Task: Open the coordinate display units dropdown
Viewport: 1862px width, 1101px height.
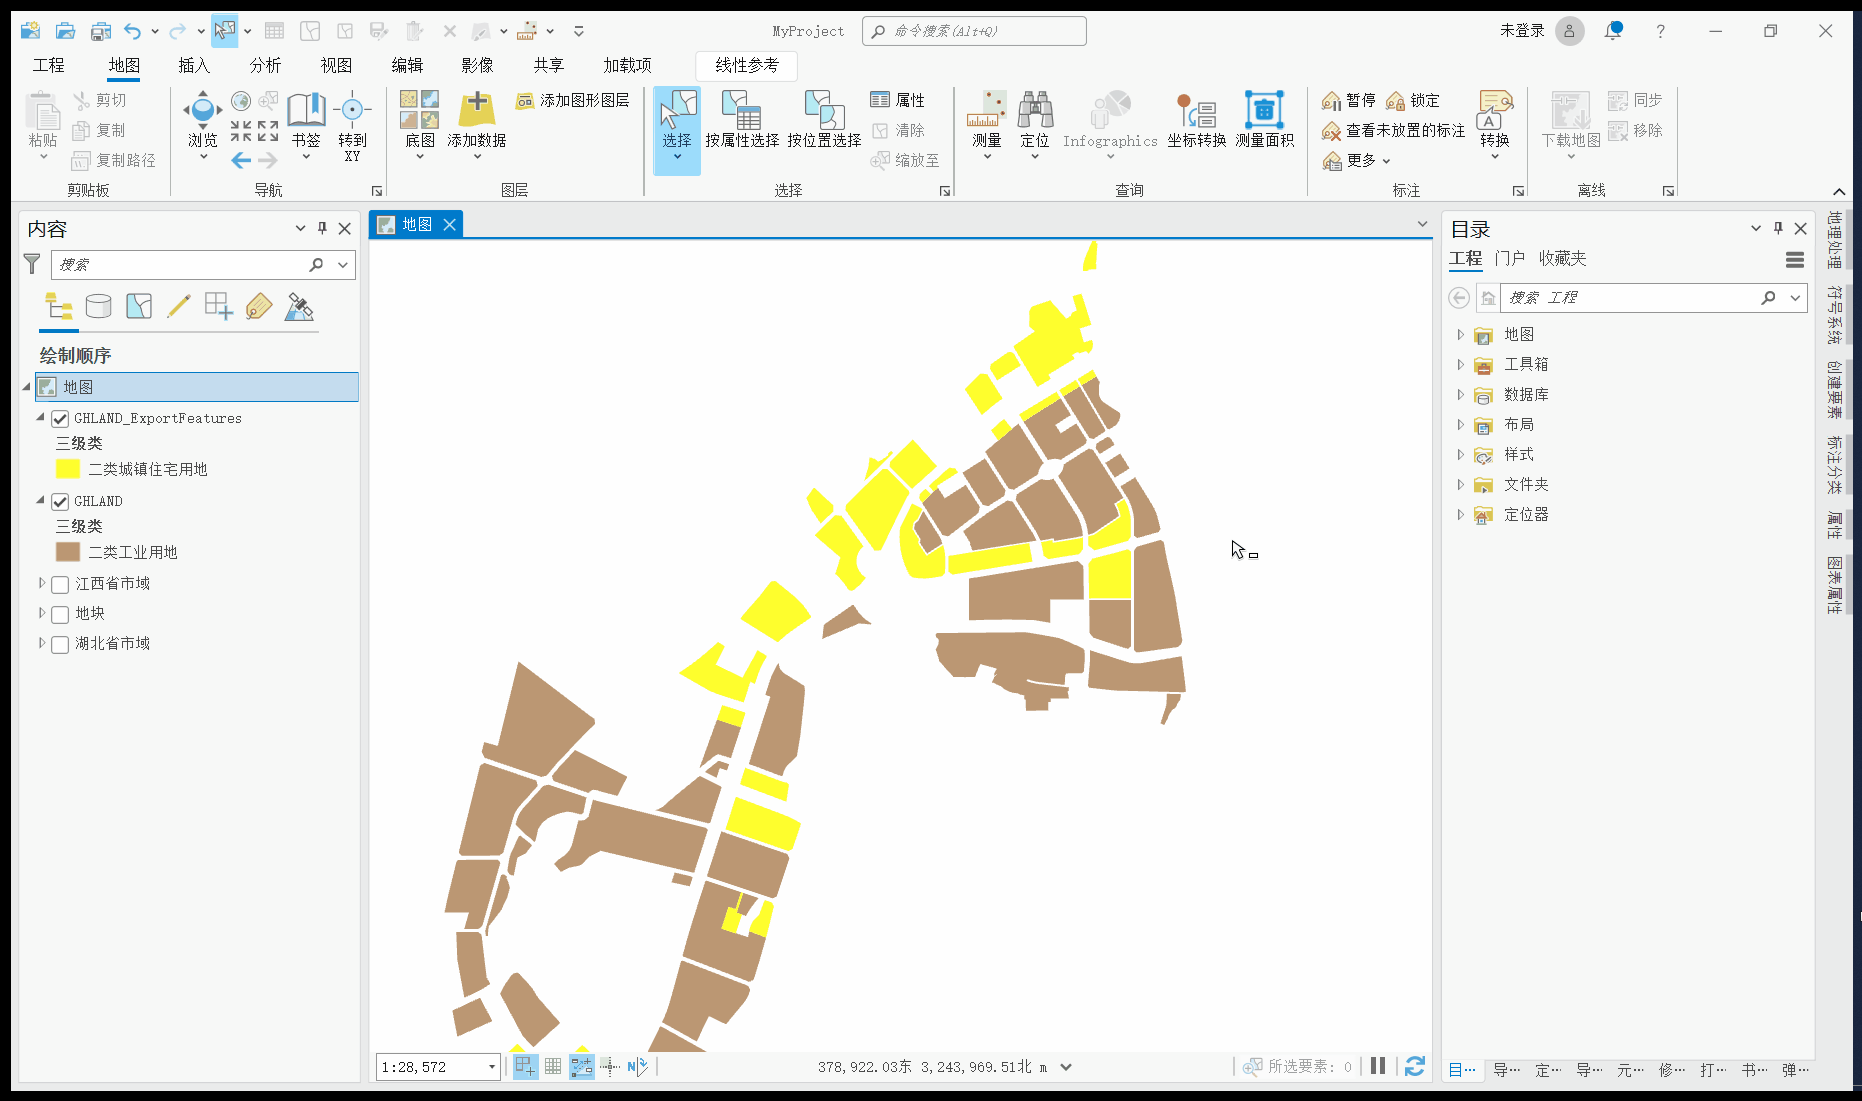Action: pyautogui.click(x=1066, y=1067)
